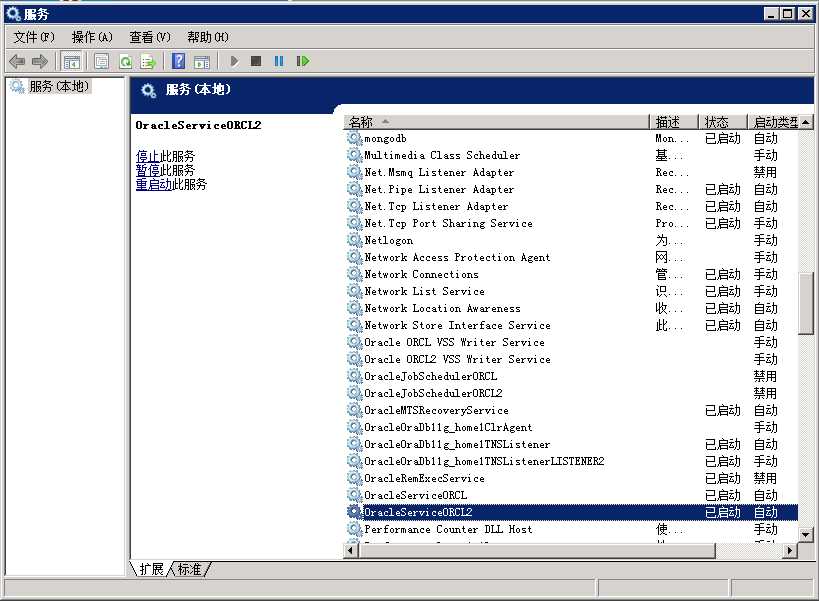Select Oracle ORCL2 VSS Writer Service
This screenshot has height=601, width=819.
(571, 359)
